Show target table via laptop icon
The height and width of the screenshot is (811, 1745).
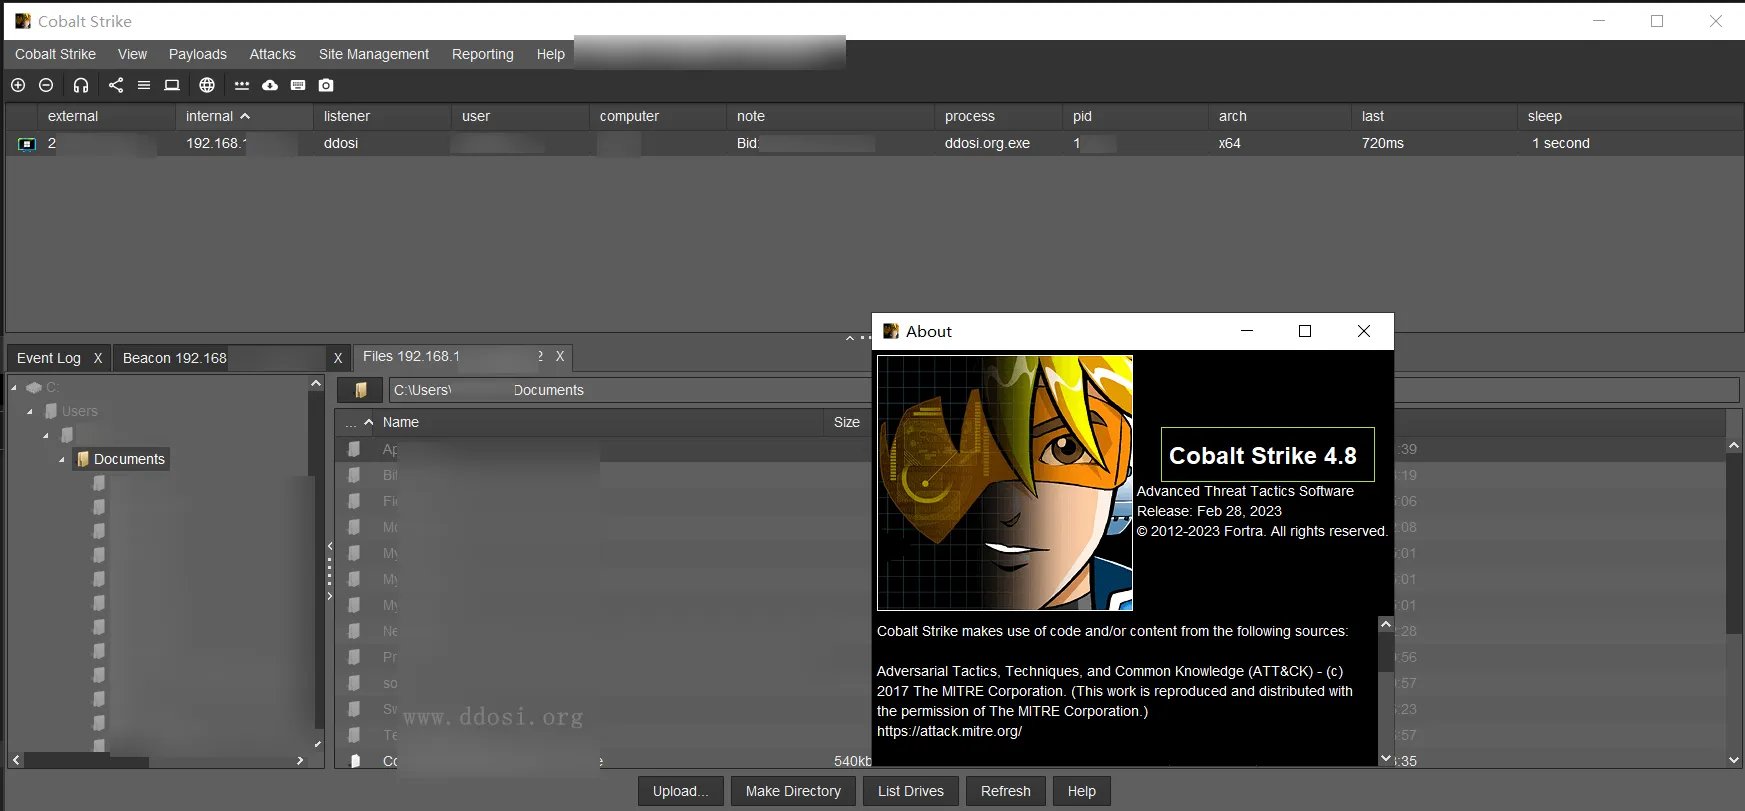(x=172, y=85)
